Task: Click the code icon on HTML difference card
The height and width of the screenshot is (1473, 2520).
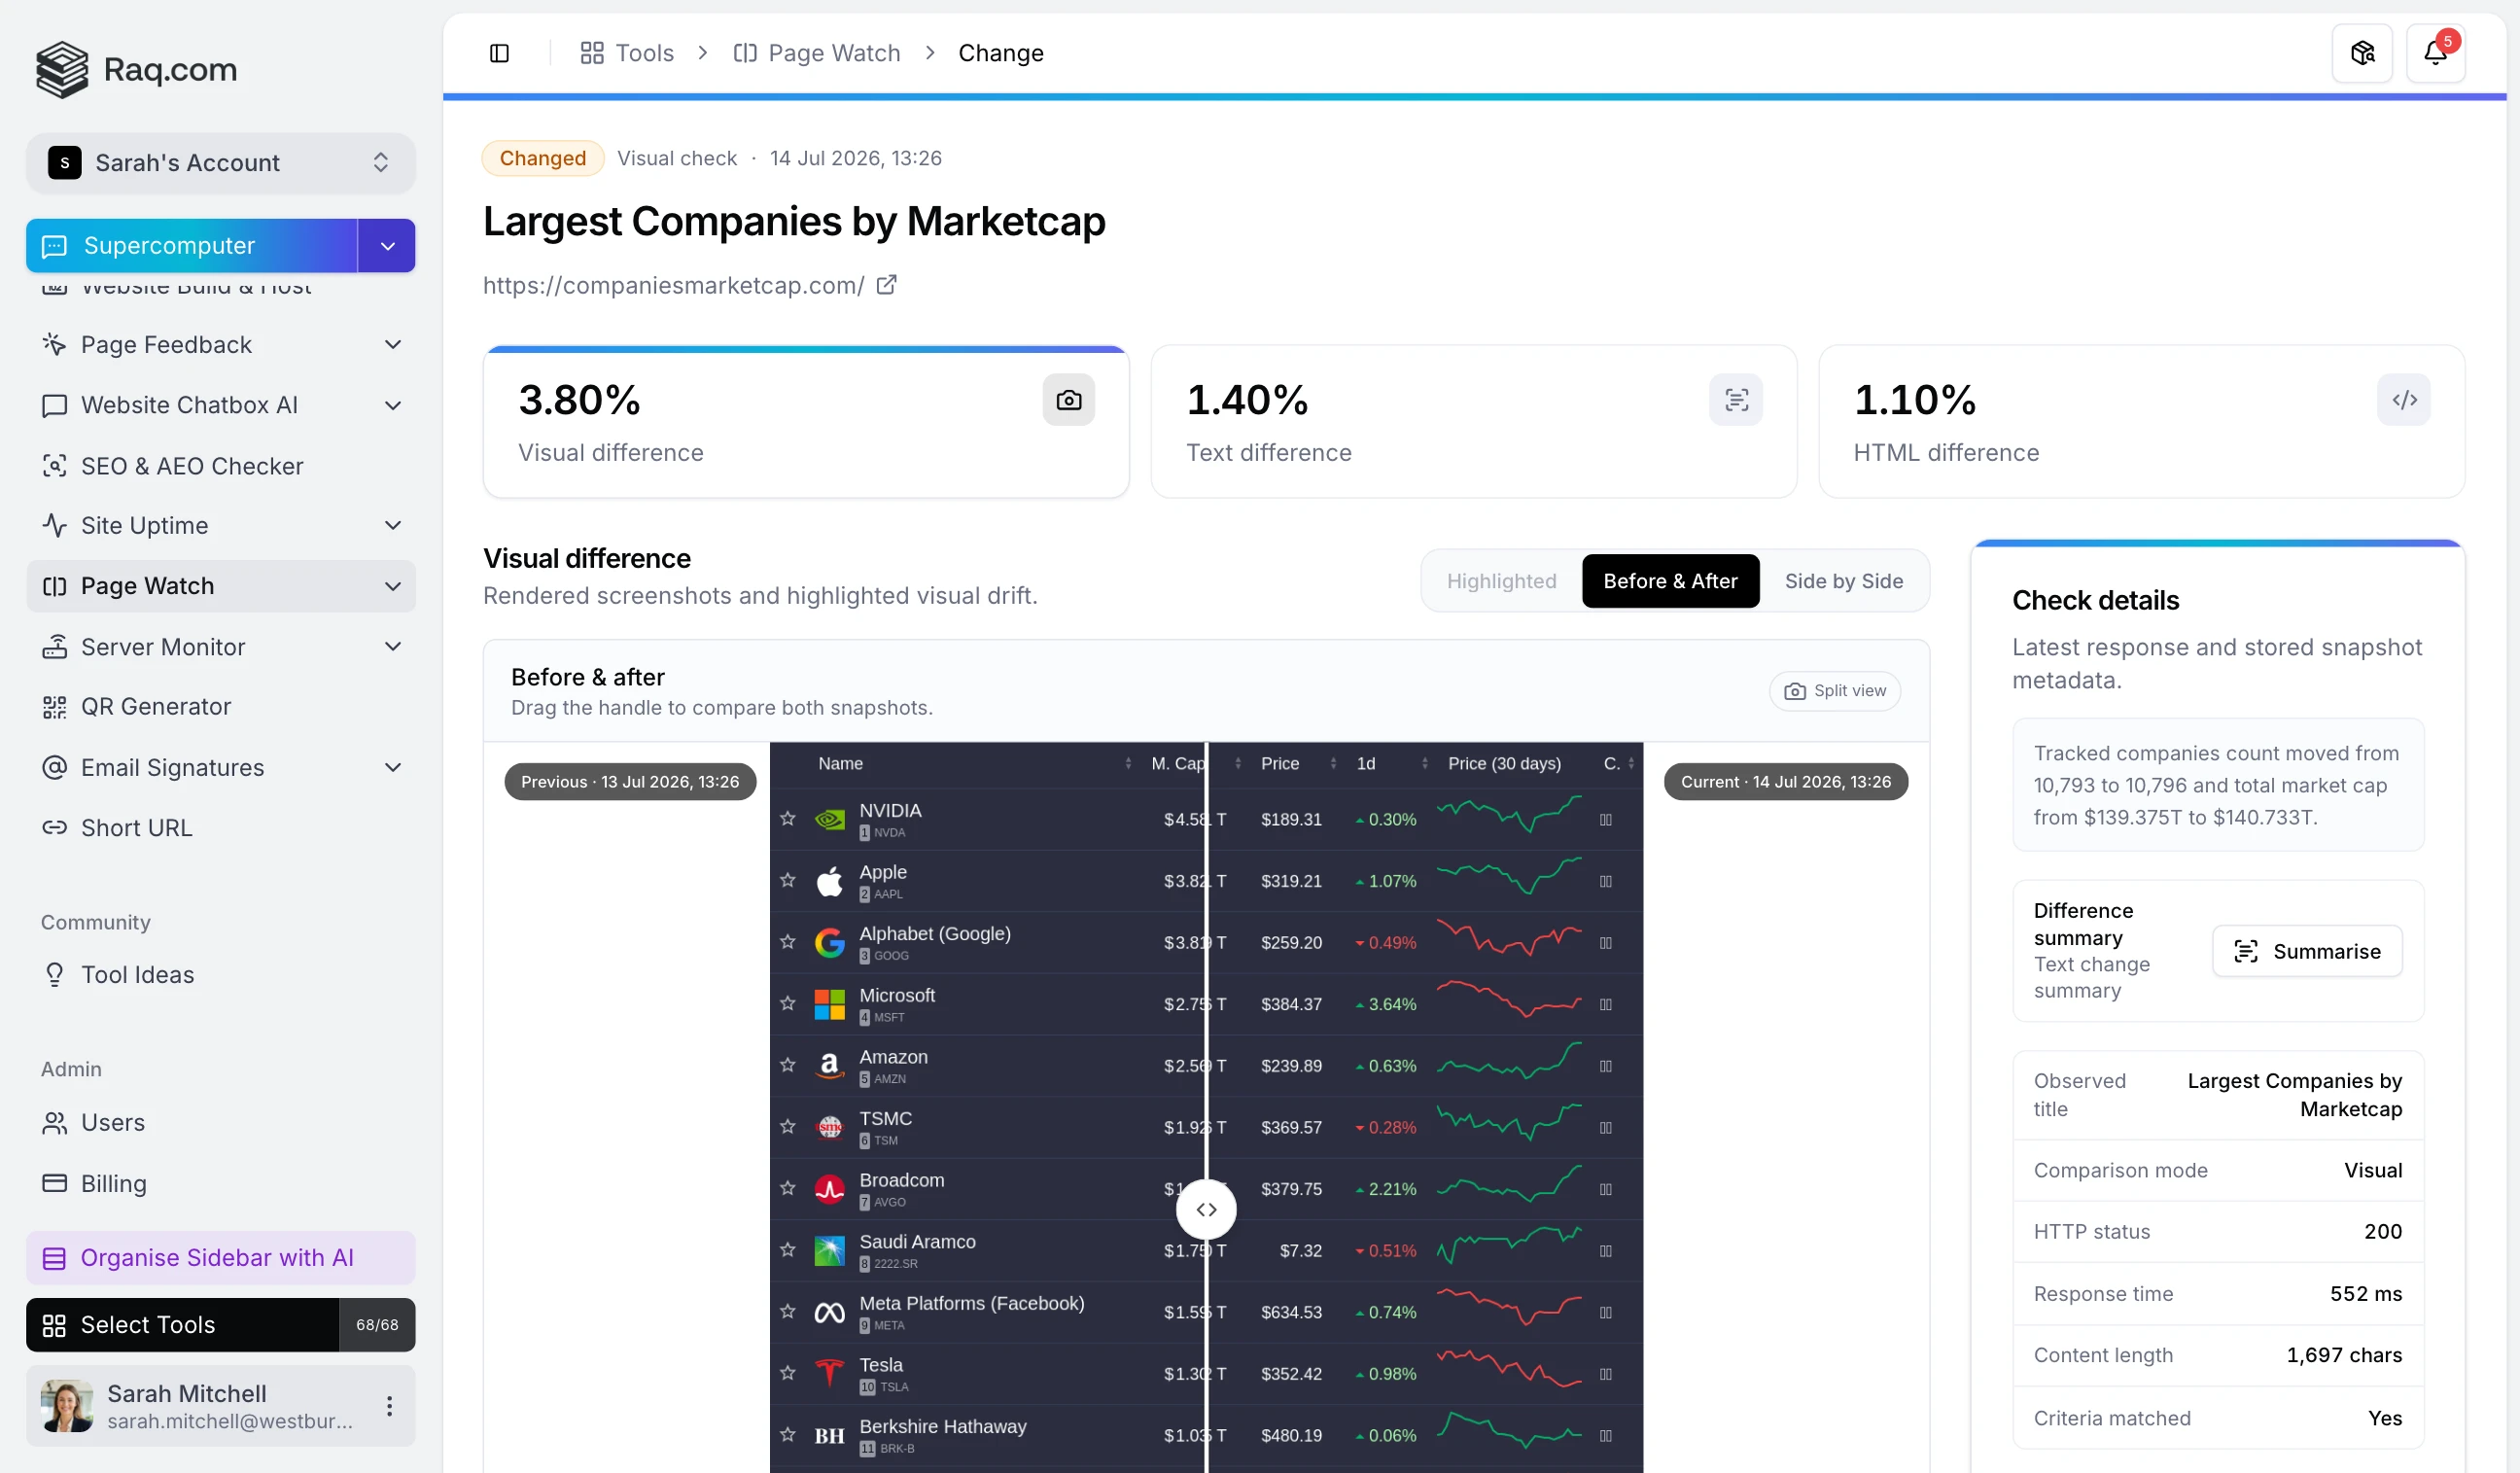Action: click(2404, 400)
